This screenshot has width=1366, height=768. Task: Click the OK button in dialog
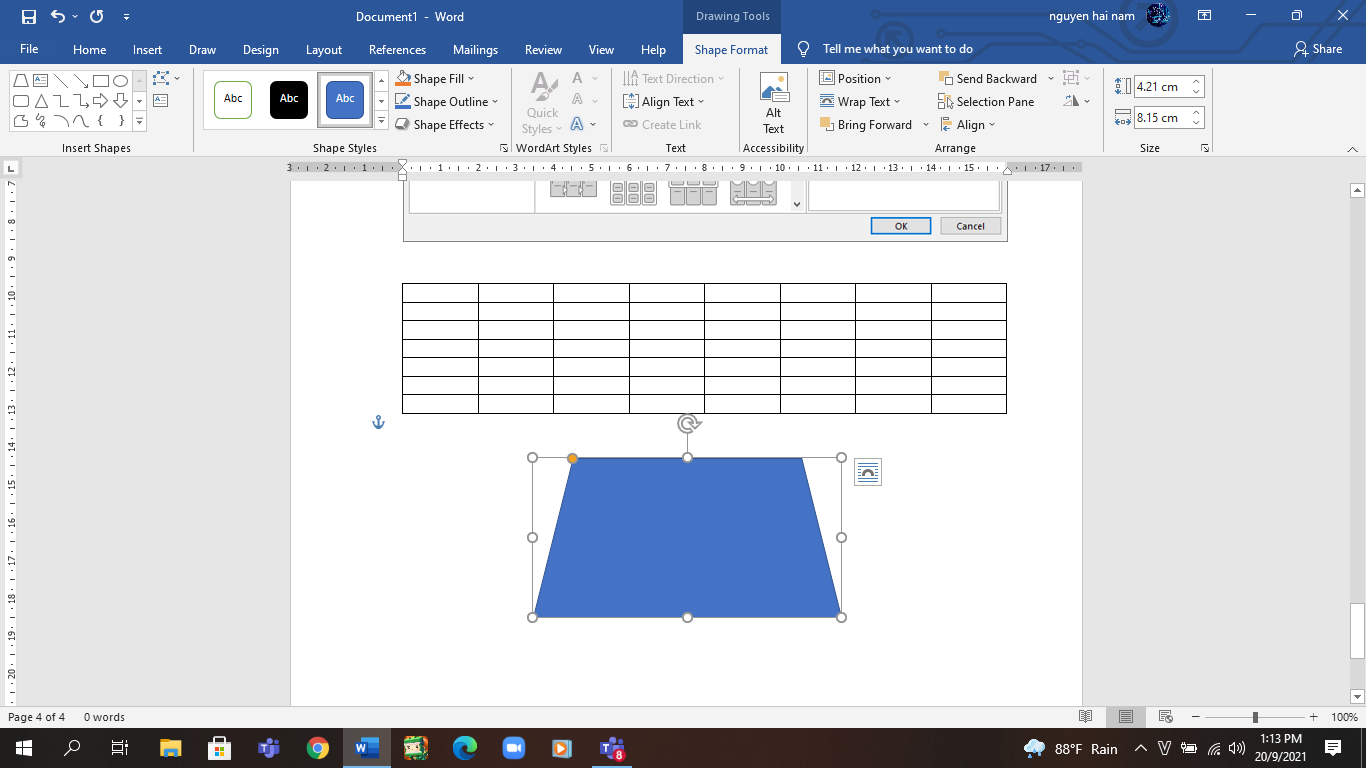pos(901,226)
